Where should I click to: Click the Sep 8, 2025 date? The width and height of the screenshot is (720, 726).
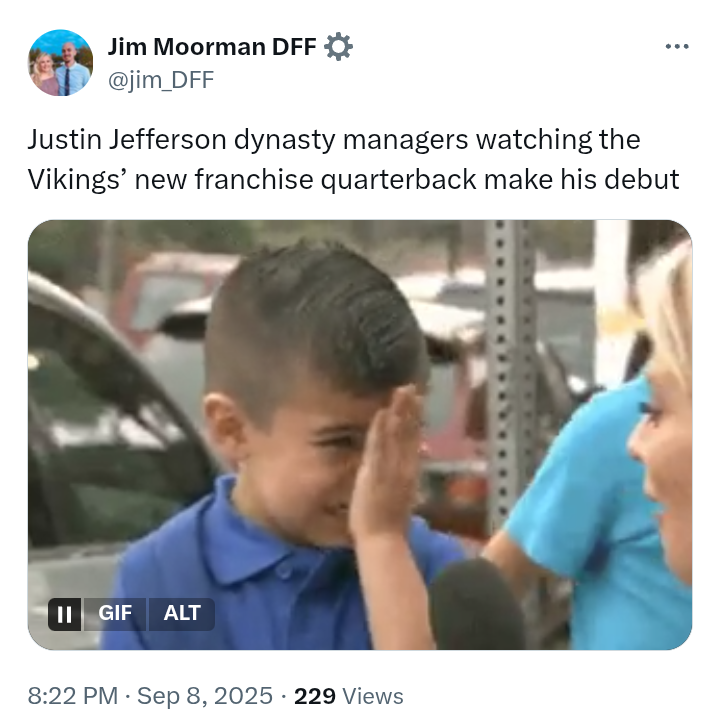[205, 696]
